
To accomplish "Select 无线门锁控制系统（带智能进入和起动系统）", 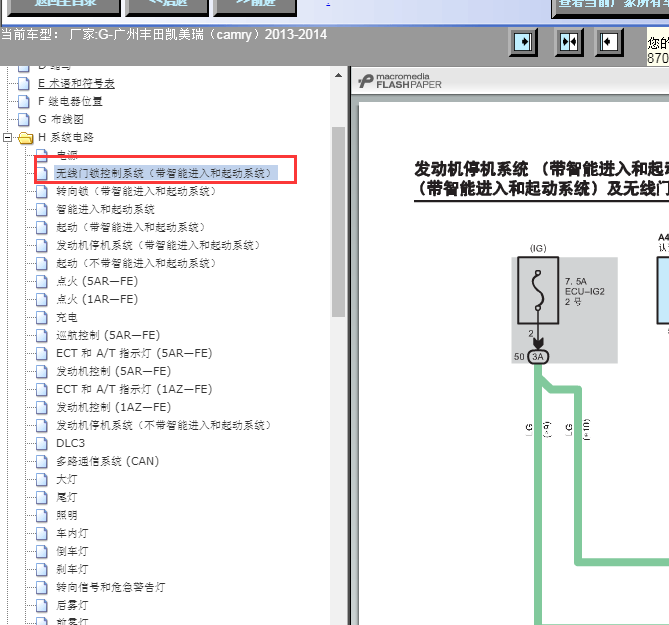I will coord(166,173).
